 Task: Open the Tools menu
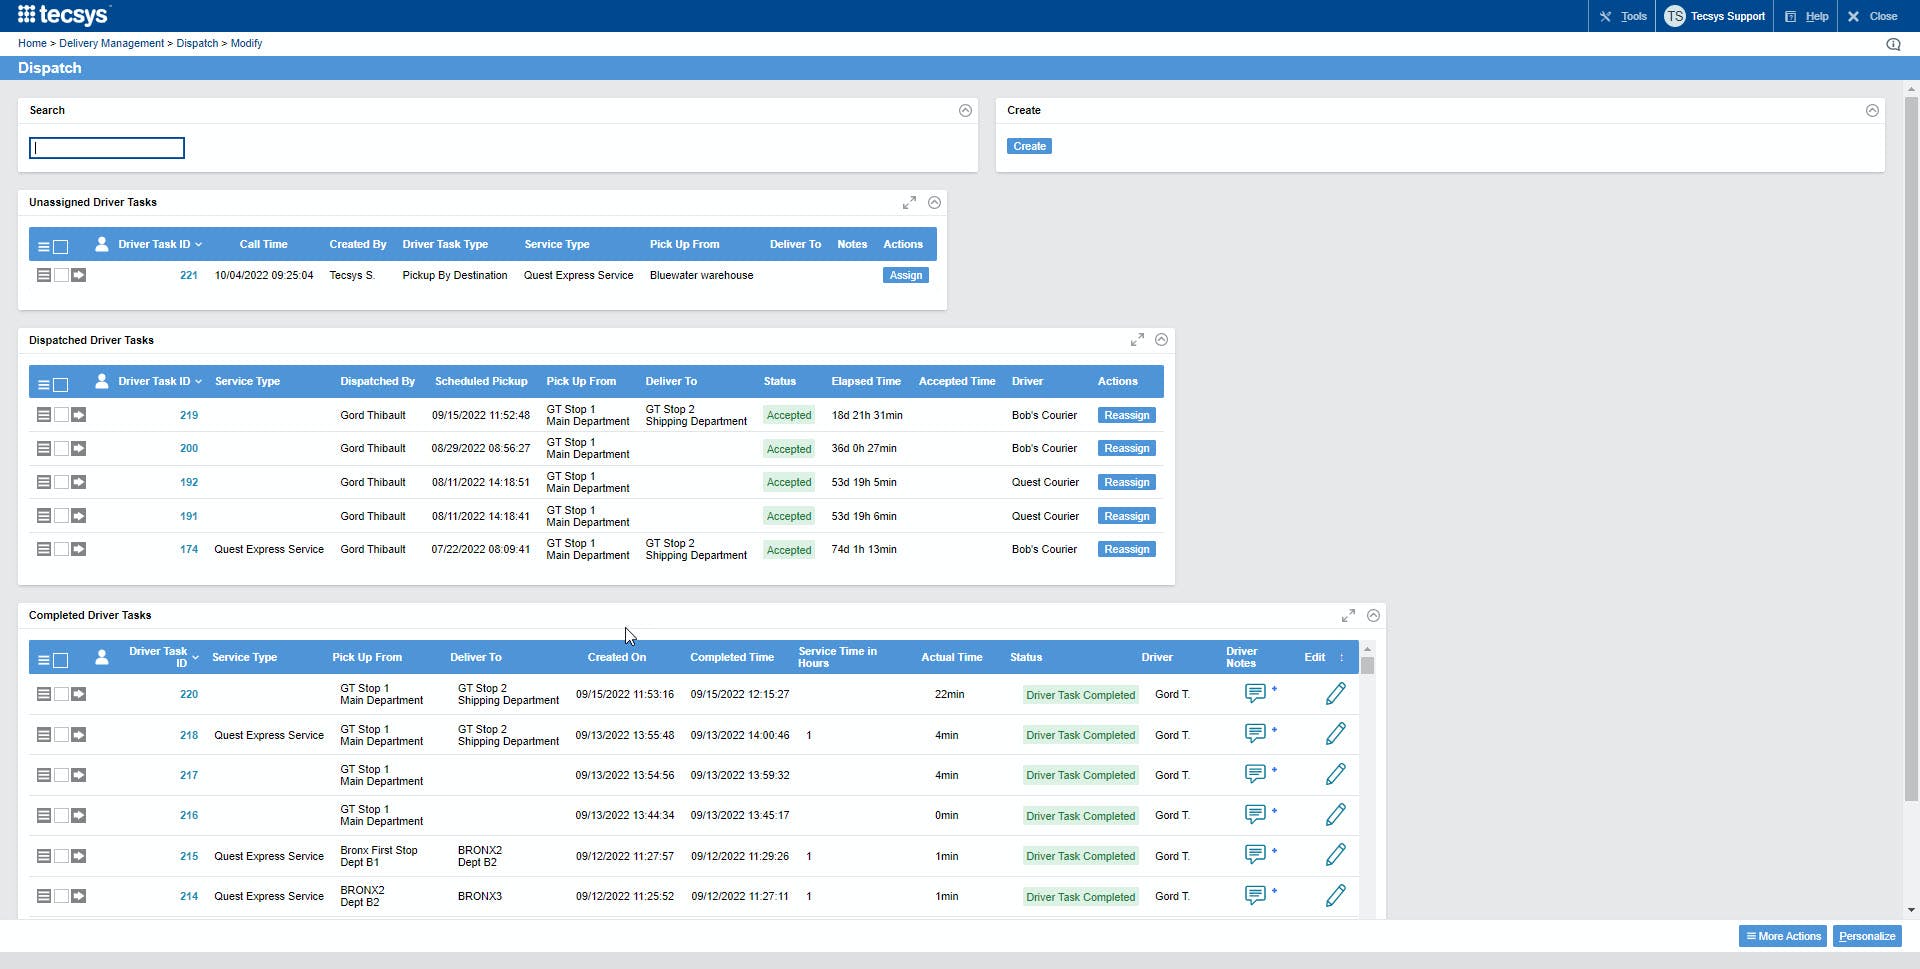point(1623,16)
